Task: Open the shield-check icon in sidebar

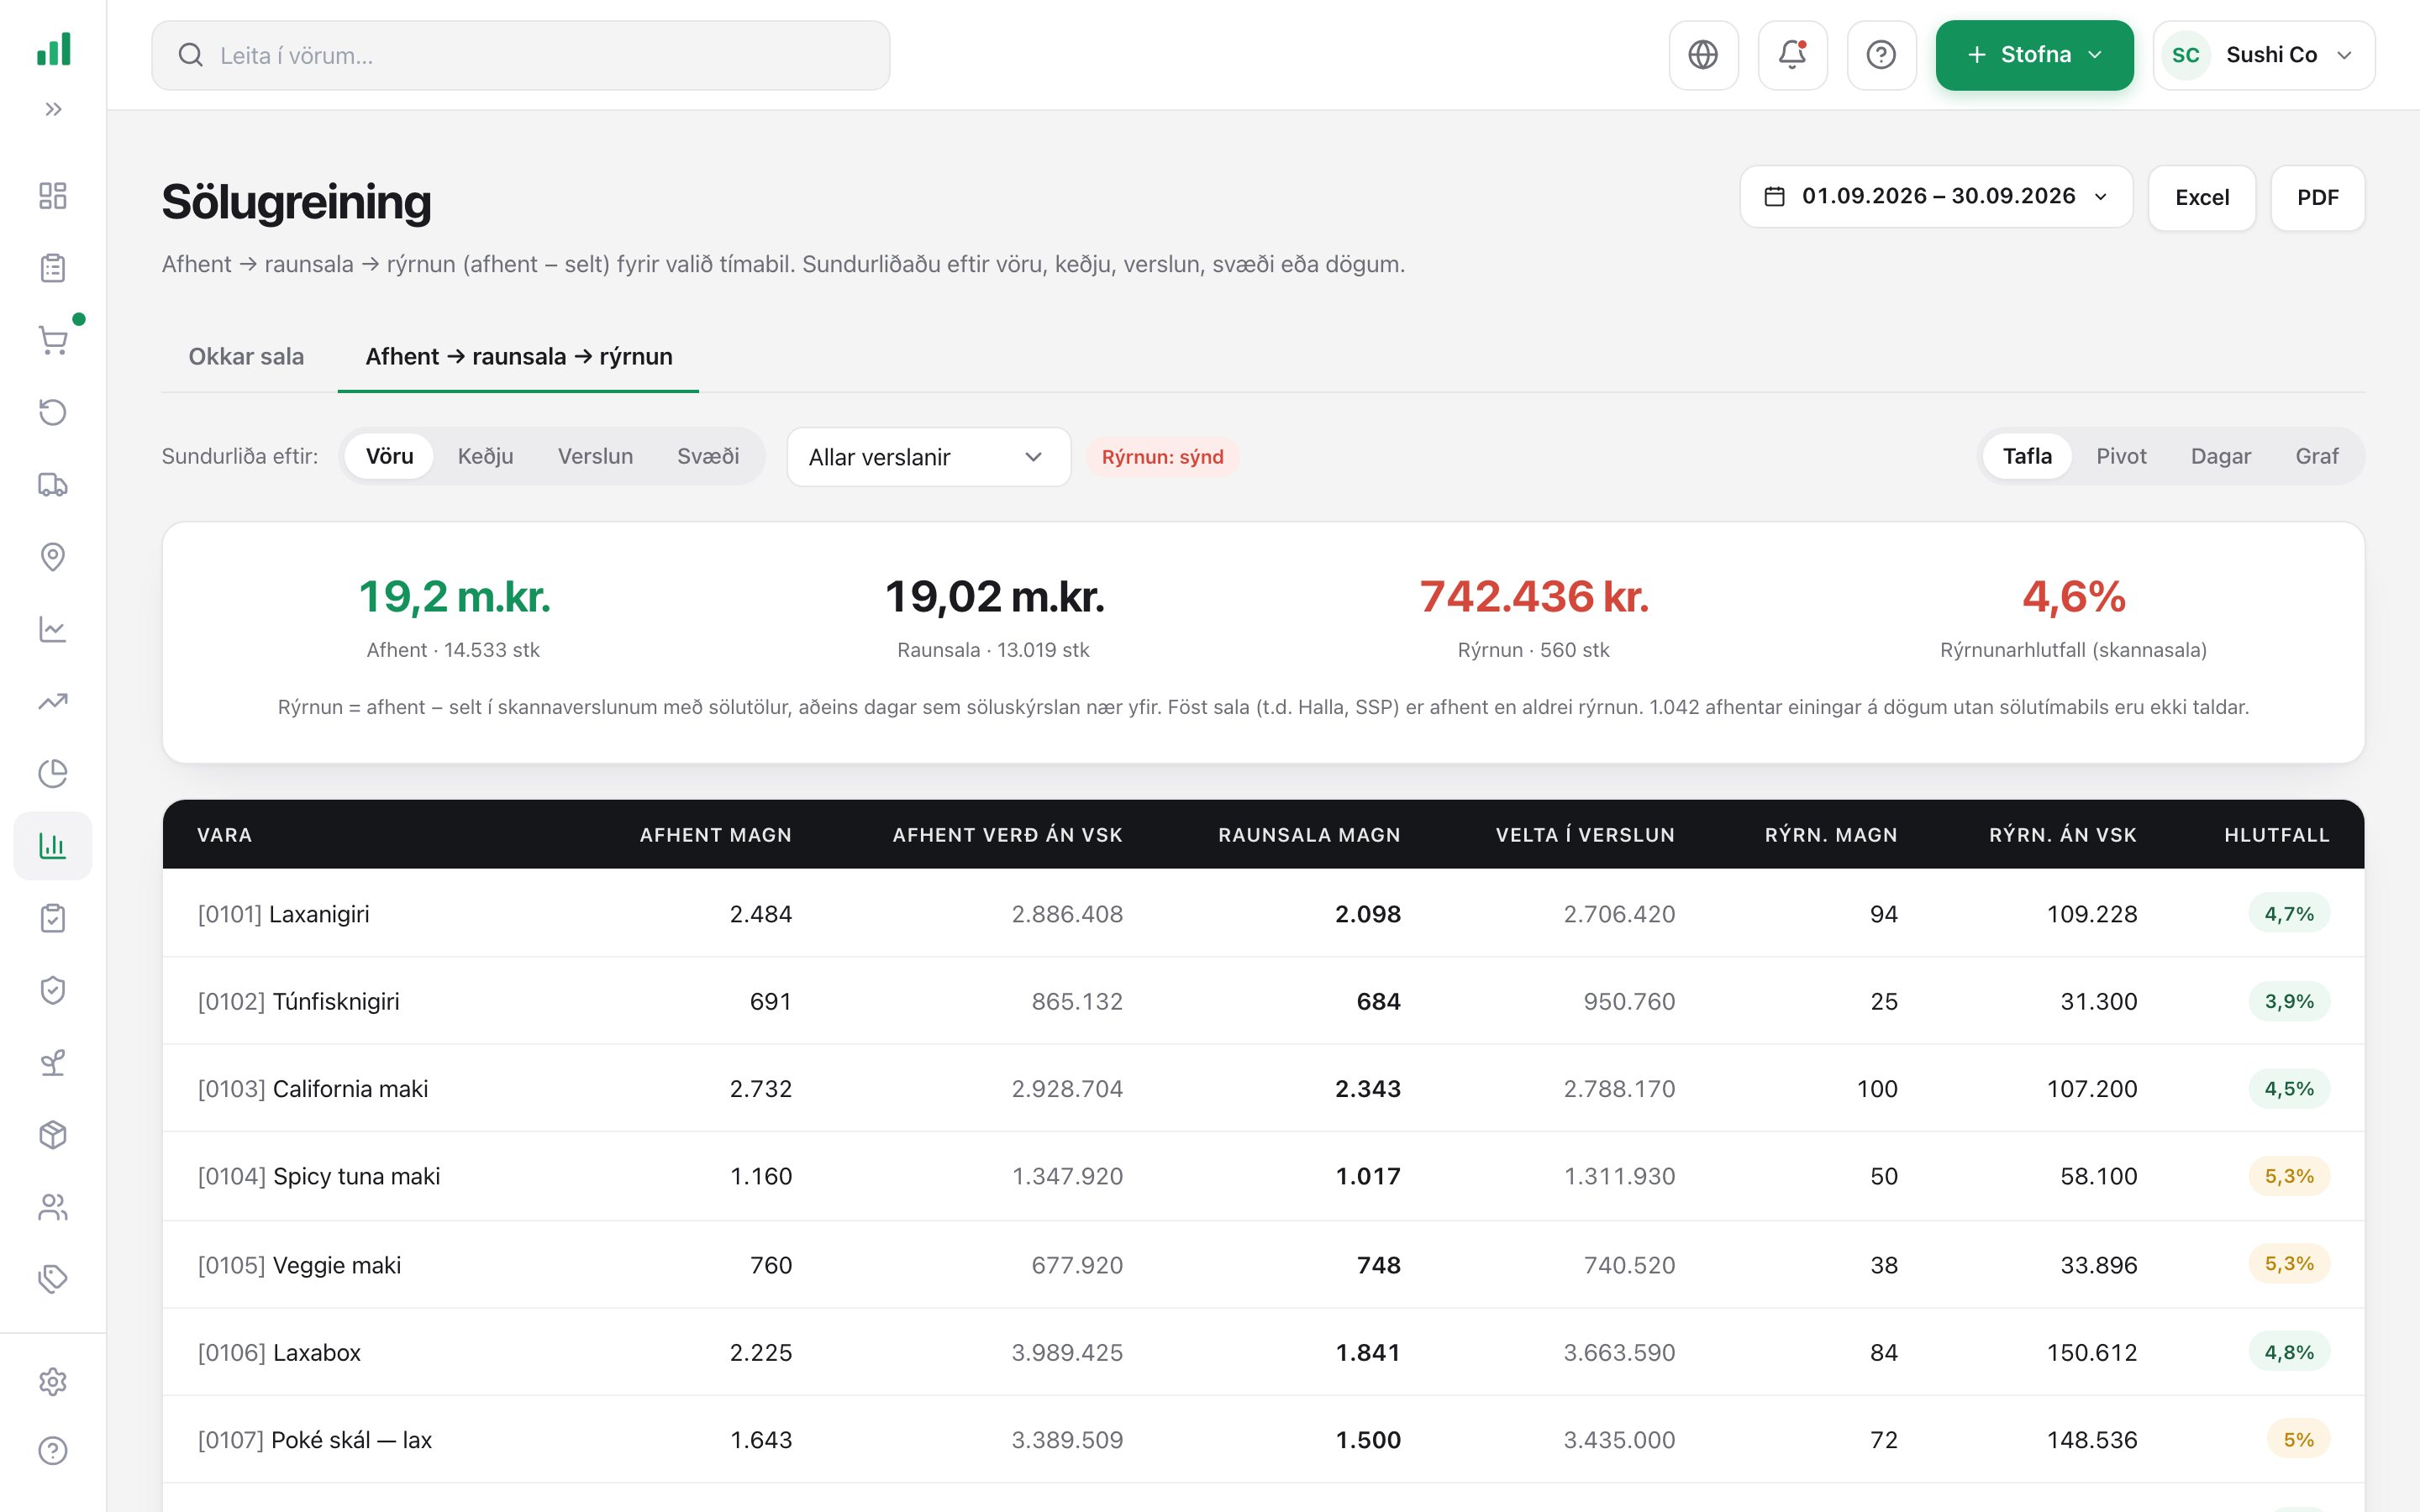Action: click(53, 990)
